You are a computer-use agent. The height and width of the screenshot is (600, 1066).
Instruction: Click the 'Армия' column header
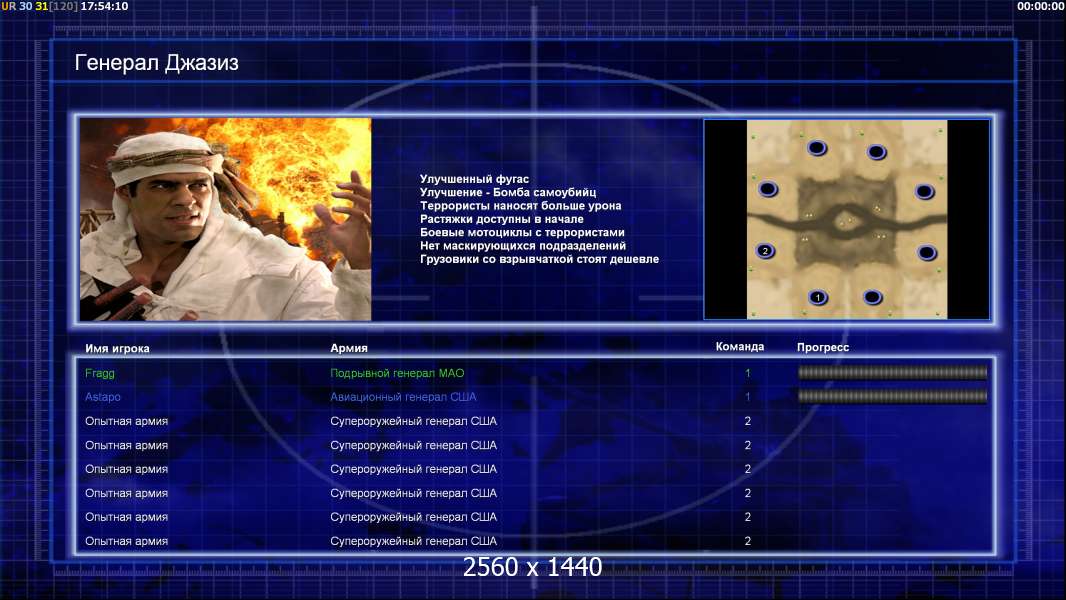pos(349,348)
